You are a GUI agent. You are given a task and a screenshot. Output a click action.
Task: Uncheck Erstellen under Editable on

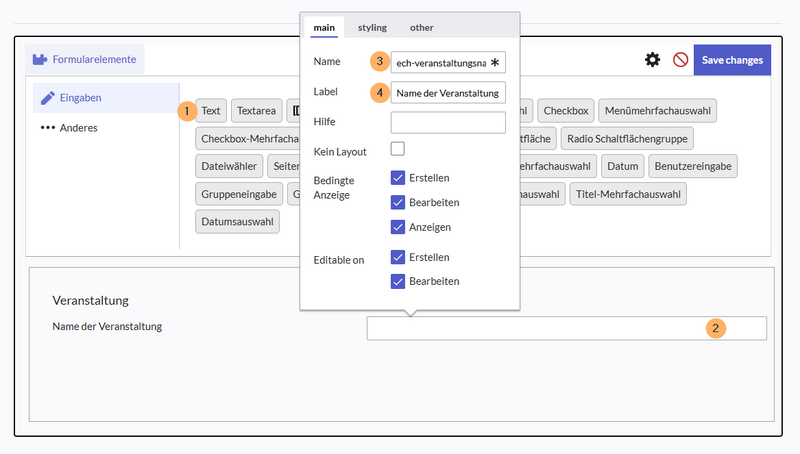point(397,257)
